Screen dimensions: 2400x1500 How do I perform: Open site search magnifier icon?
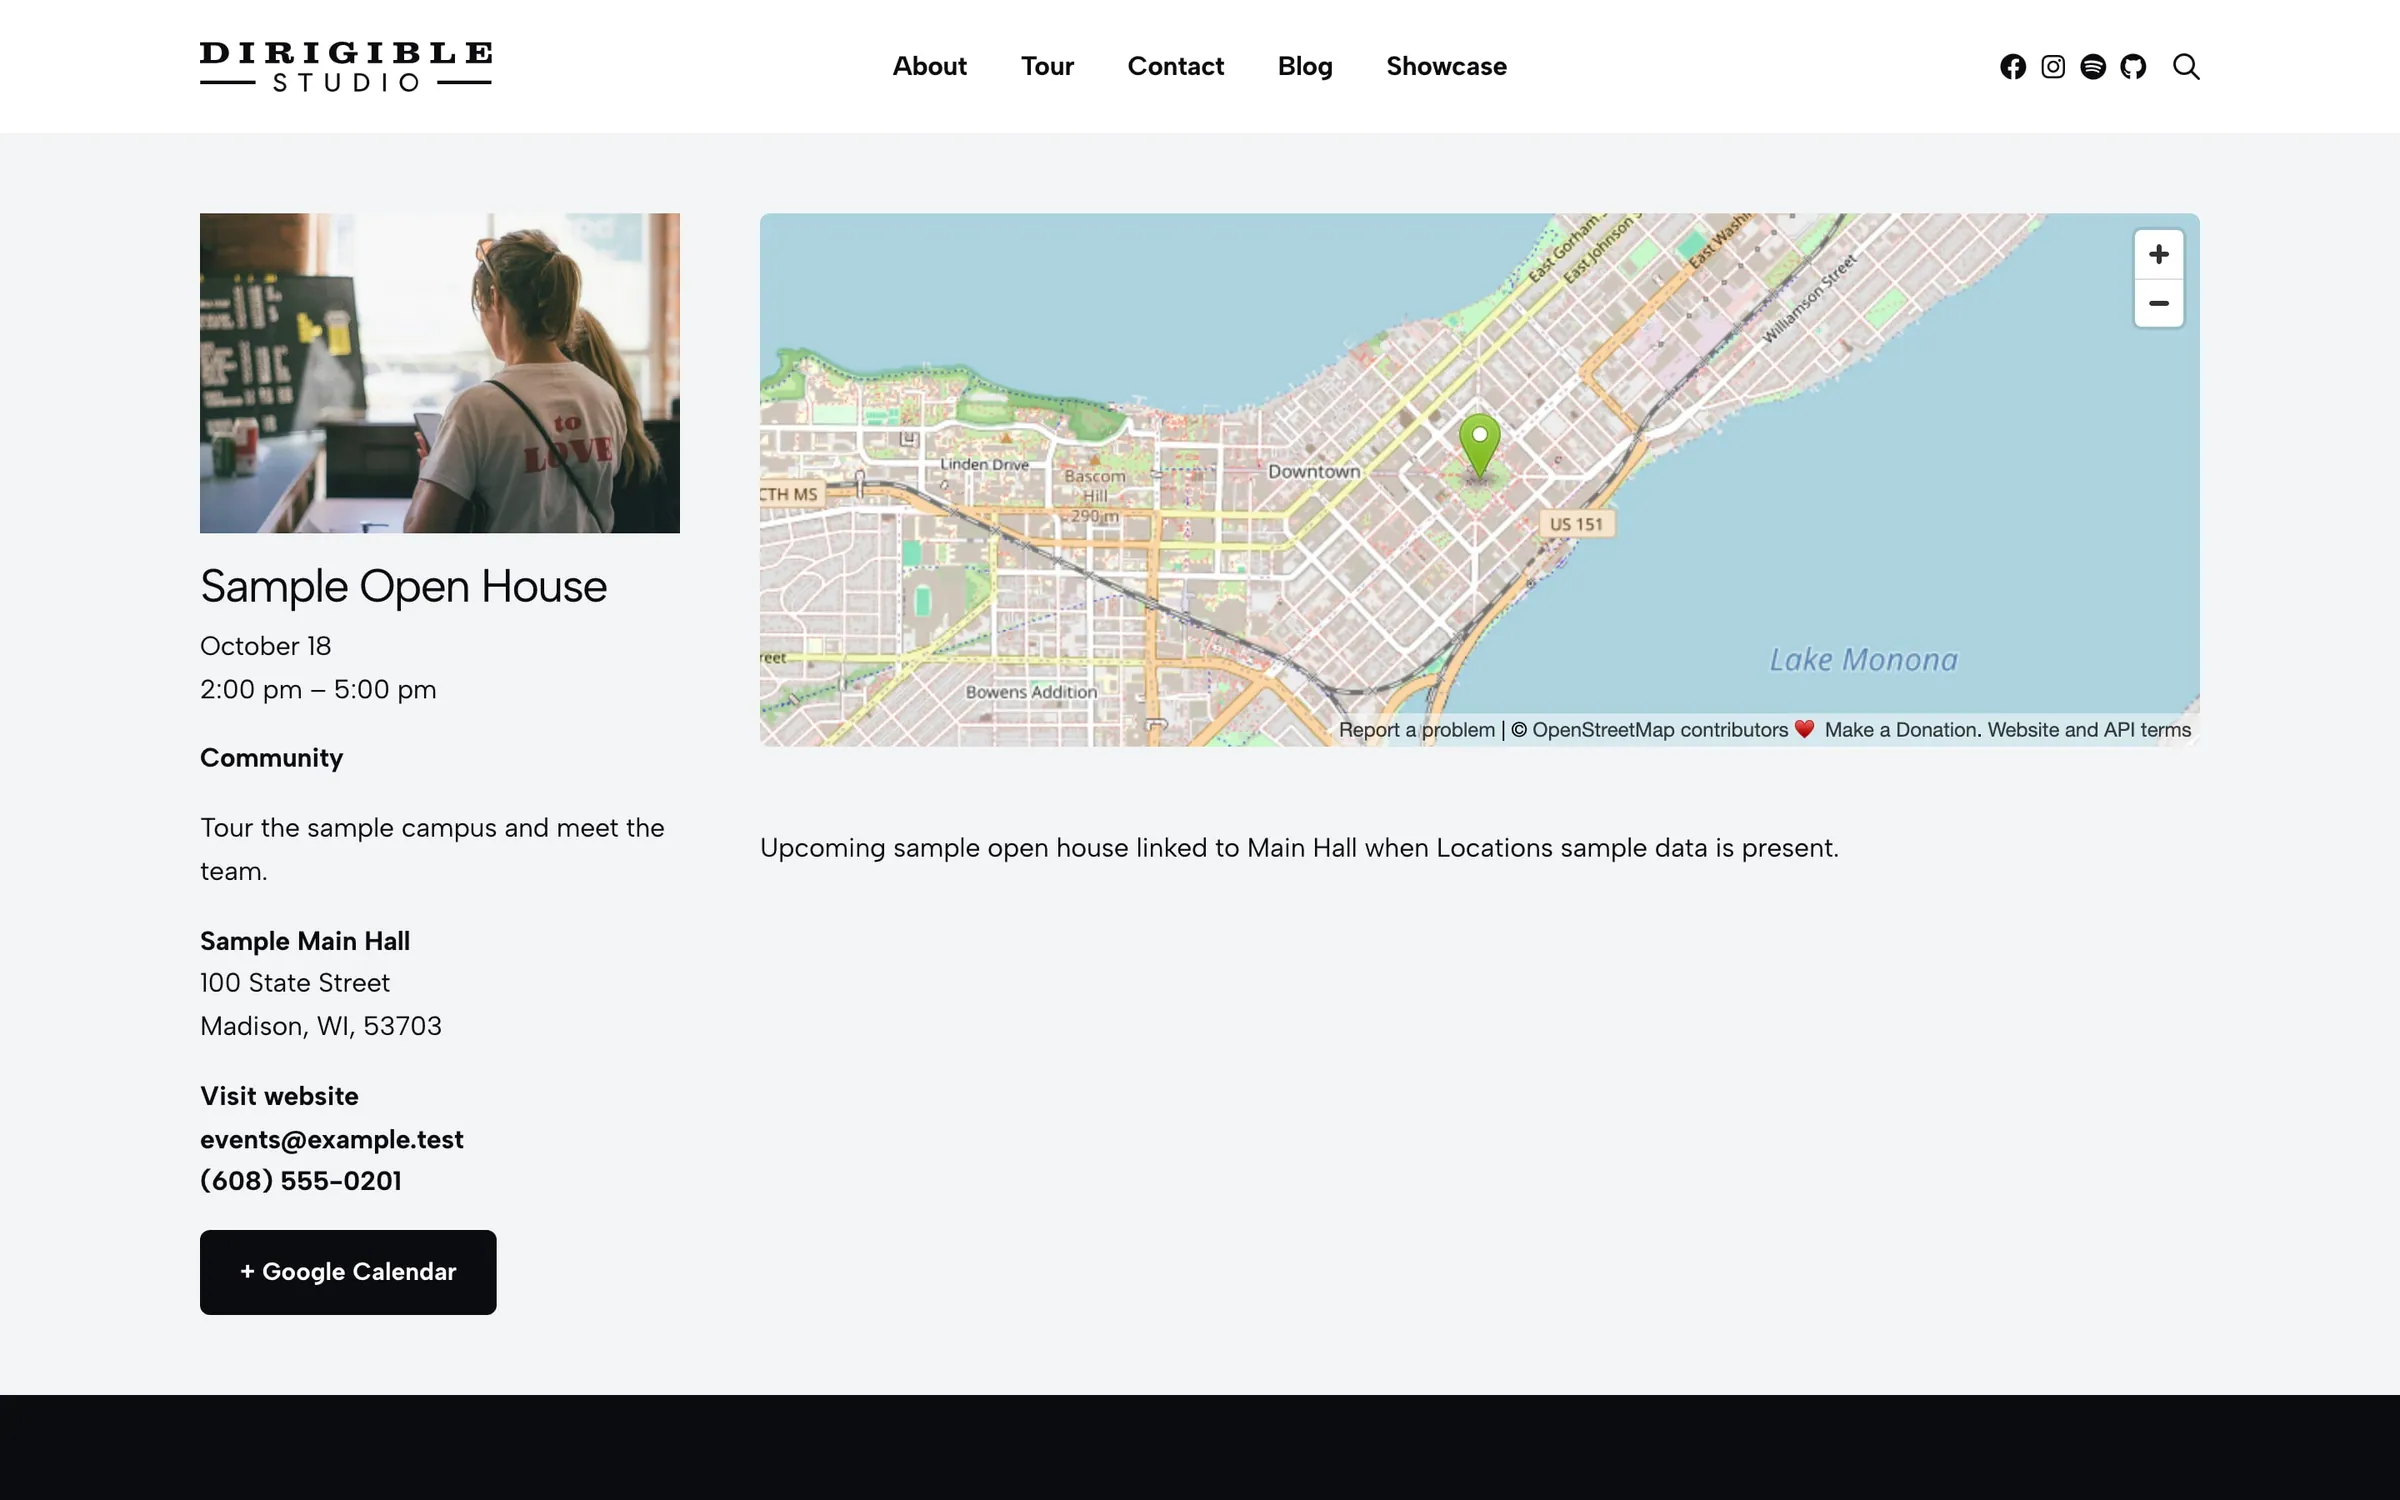(x=2186, y=67)
